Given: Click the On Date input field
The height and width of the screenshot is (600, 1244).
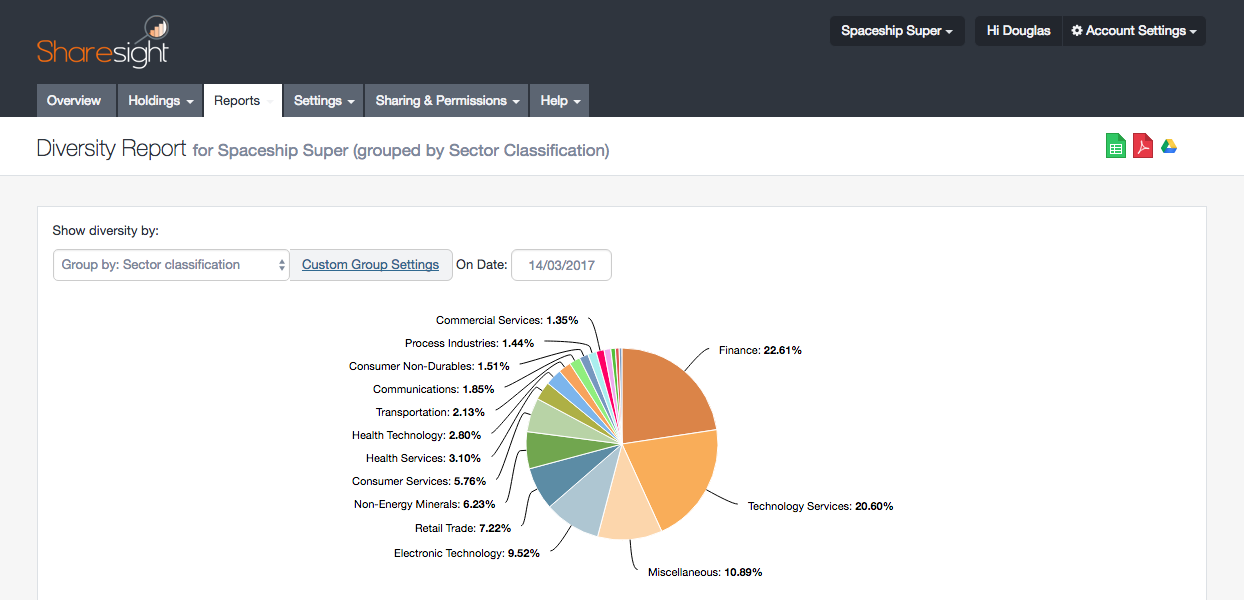Looking at the screenshot, I should coord(561,265).
